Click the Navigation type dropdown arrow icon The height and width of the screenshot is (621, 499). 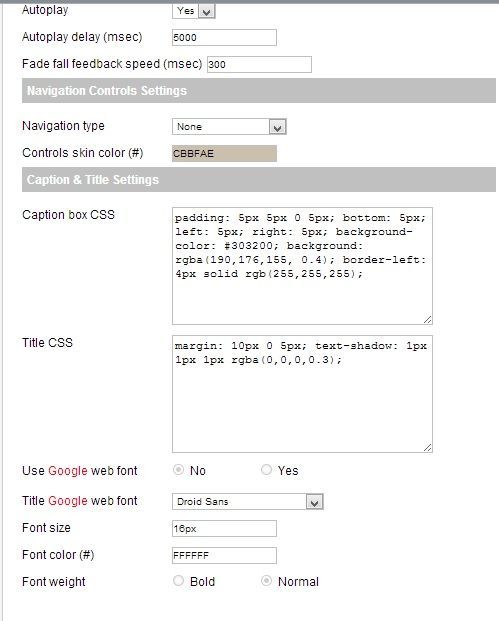click(278, 127)
